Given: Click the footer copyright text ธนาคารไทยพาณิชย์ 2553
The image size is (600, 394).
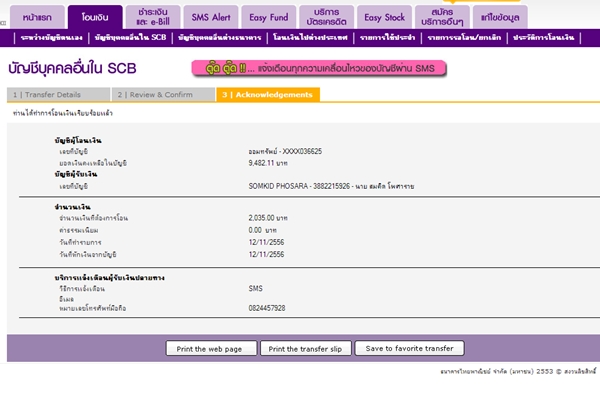Looking at the screenshot, I should 518,371.
